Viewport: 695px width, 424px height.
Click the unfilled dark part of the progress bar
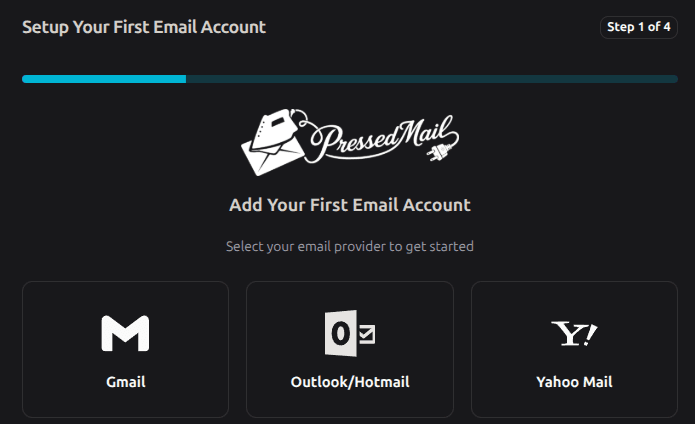click(x=430, y=78)
